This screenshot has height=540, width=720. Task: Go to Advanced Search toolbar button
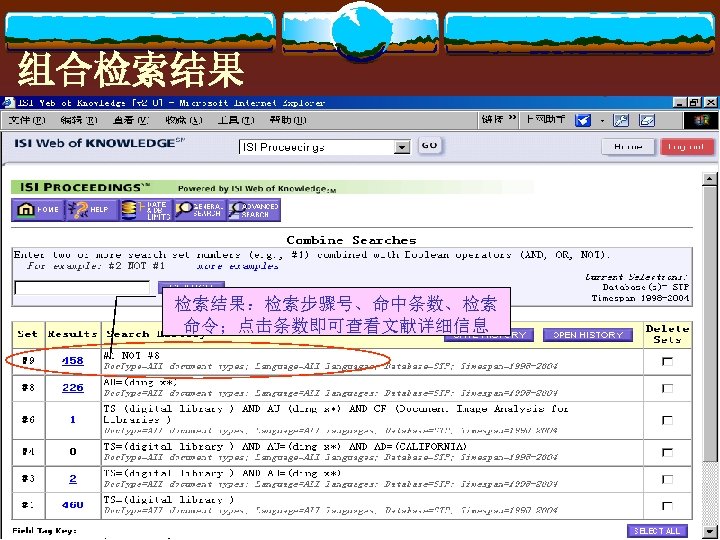pyautogui.click(x=253, y=210)
